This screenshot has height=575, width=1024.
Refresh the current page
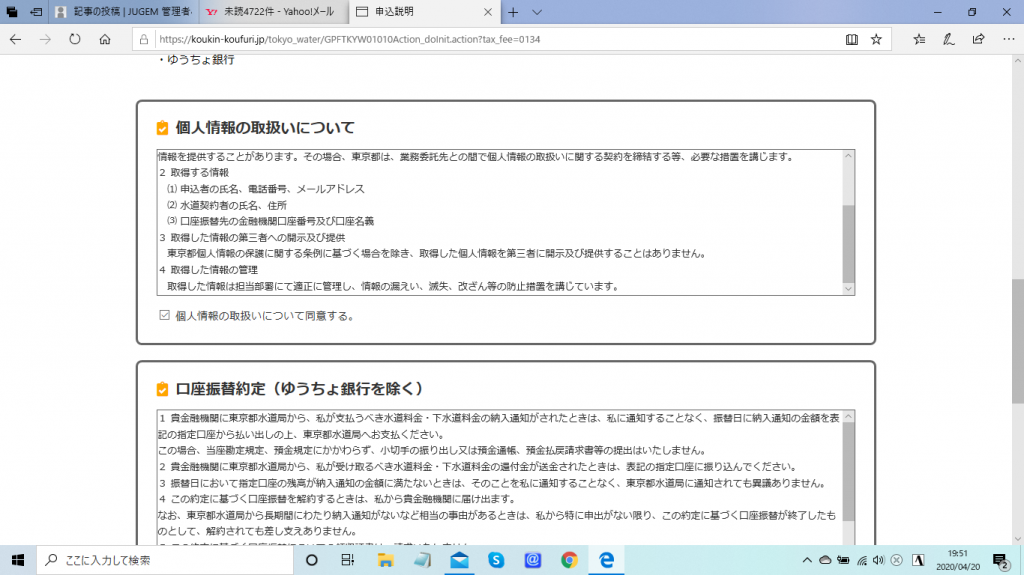tap(75, 39)
